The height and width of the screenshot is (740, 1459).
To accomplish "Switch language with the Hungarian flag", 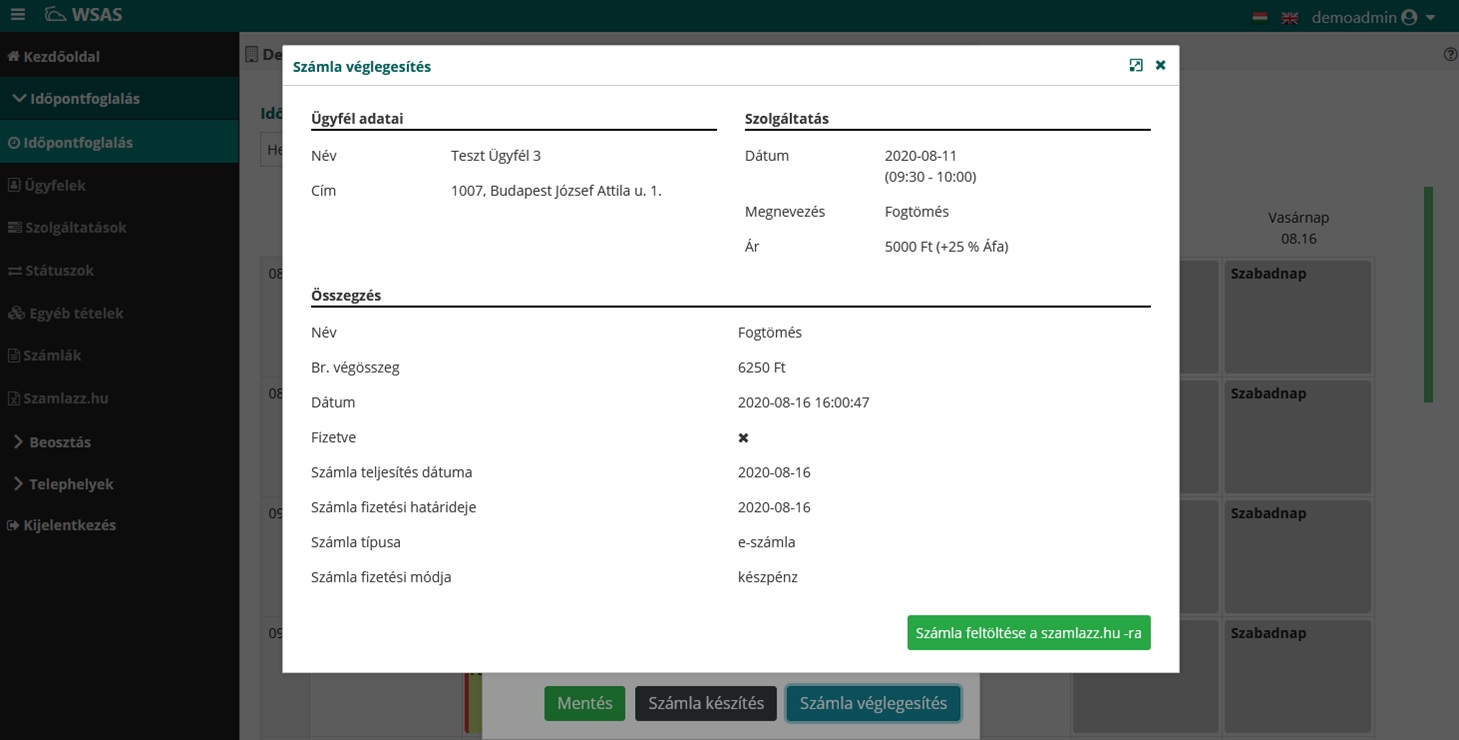I will [1260, 17].
